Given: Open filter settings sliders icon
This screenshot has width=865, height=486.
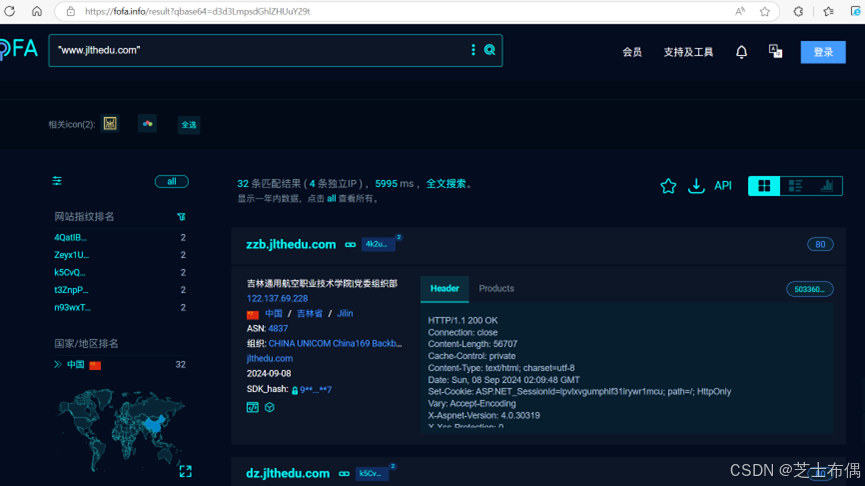Looking at the screenshot, I should pos(57,181).
